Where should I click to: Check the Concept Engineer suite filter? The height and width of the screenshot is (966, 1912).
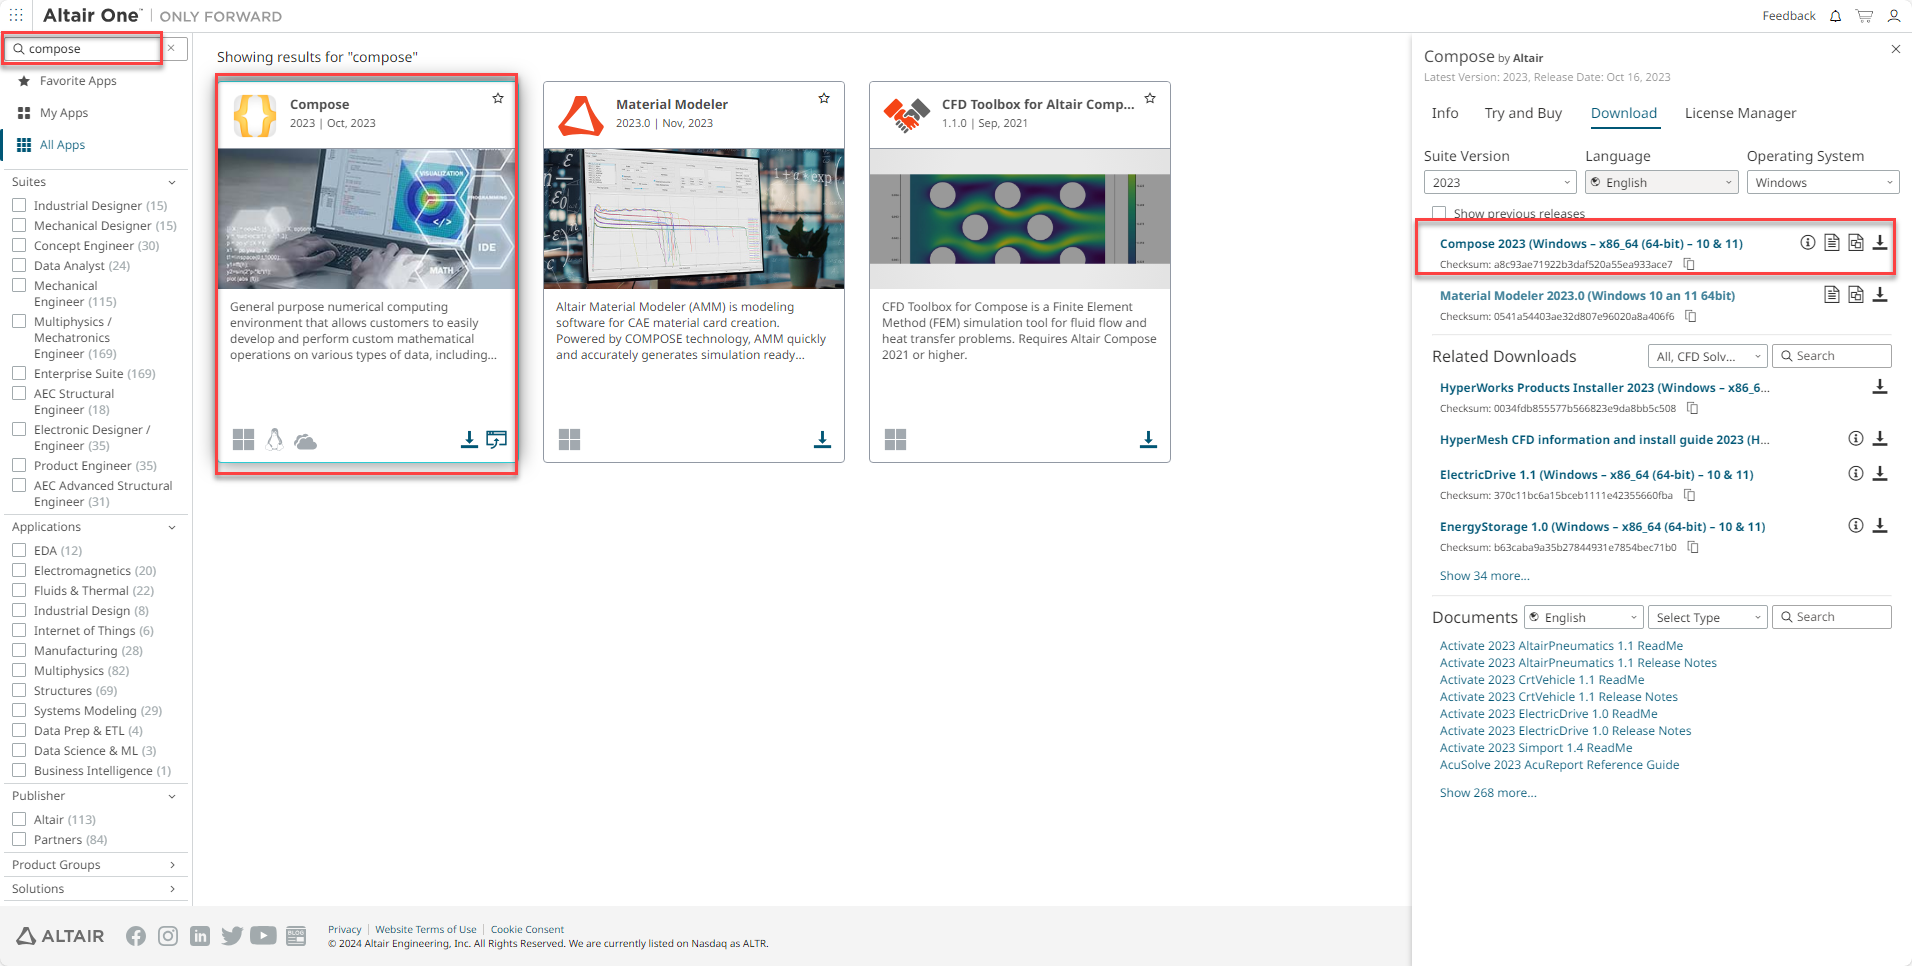pos(19,245)
